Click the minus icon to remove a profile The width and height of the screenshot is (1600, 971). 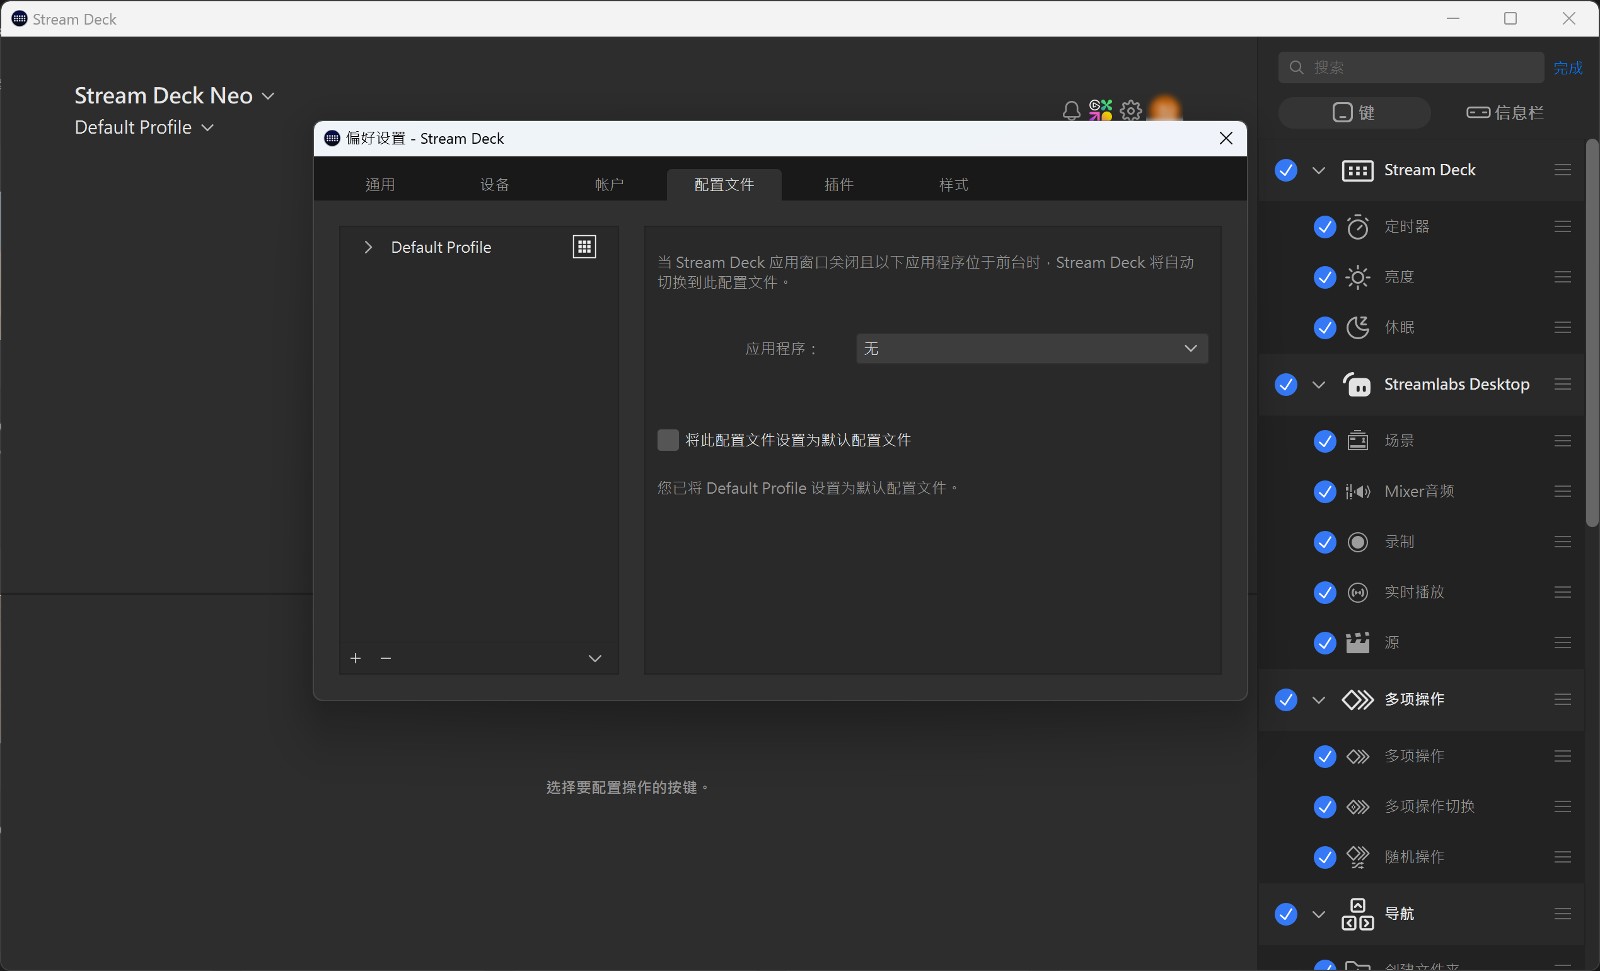tap(386, 658)
